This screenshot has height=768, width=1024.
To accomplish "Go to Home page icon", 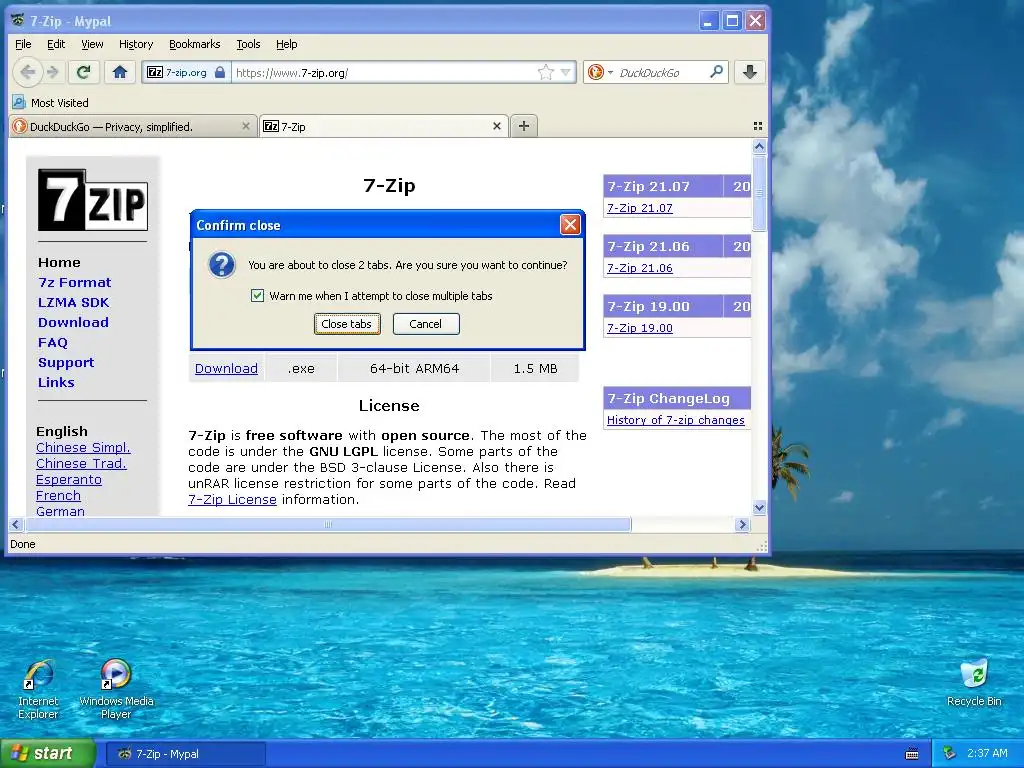I will pyautogui.click(x=120, y=72).
